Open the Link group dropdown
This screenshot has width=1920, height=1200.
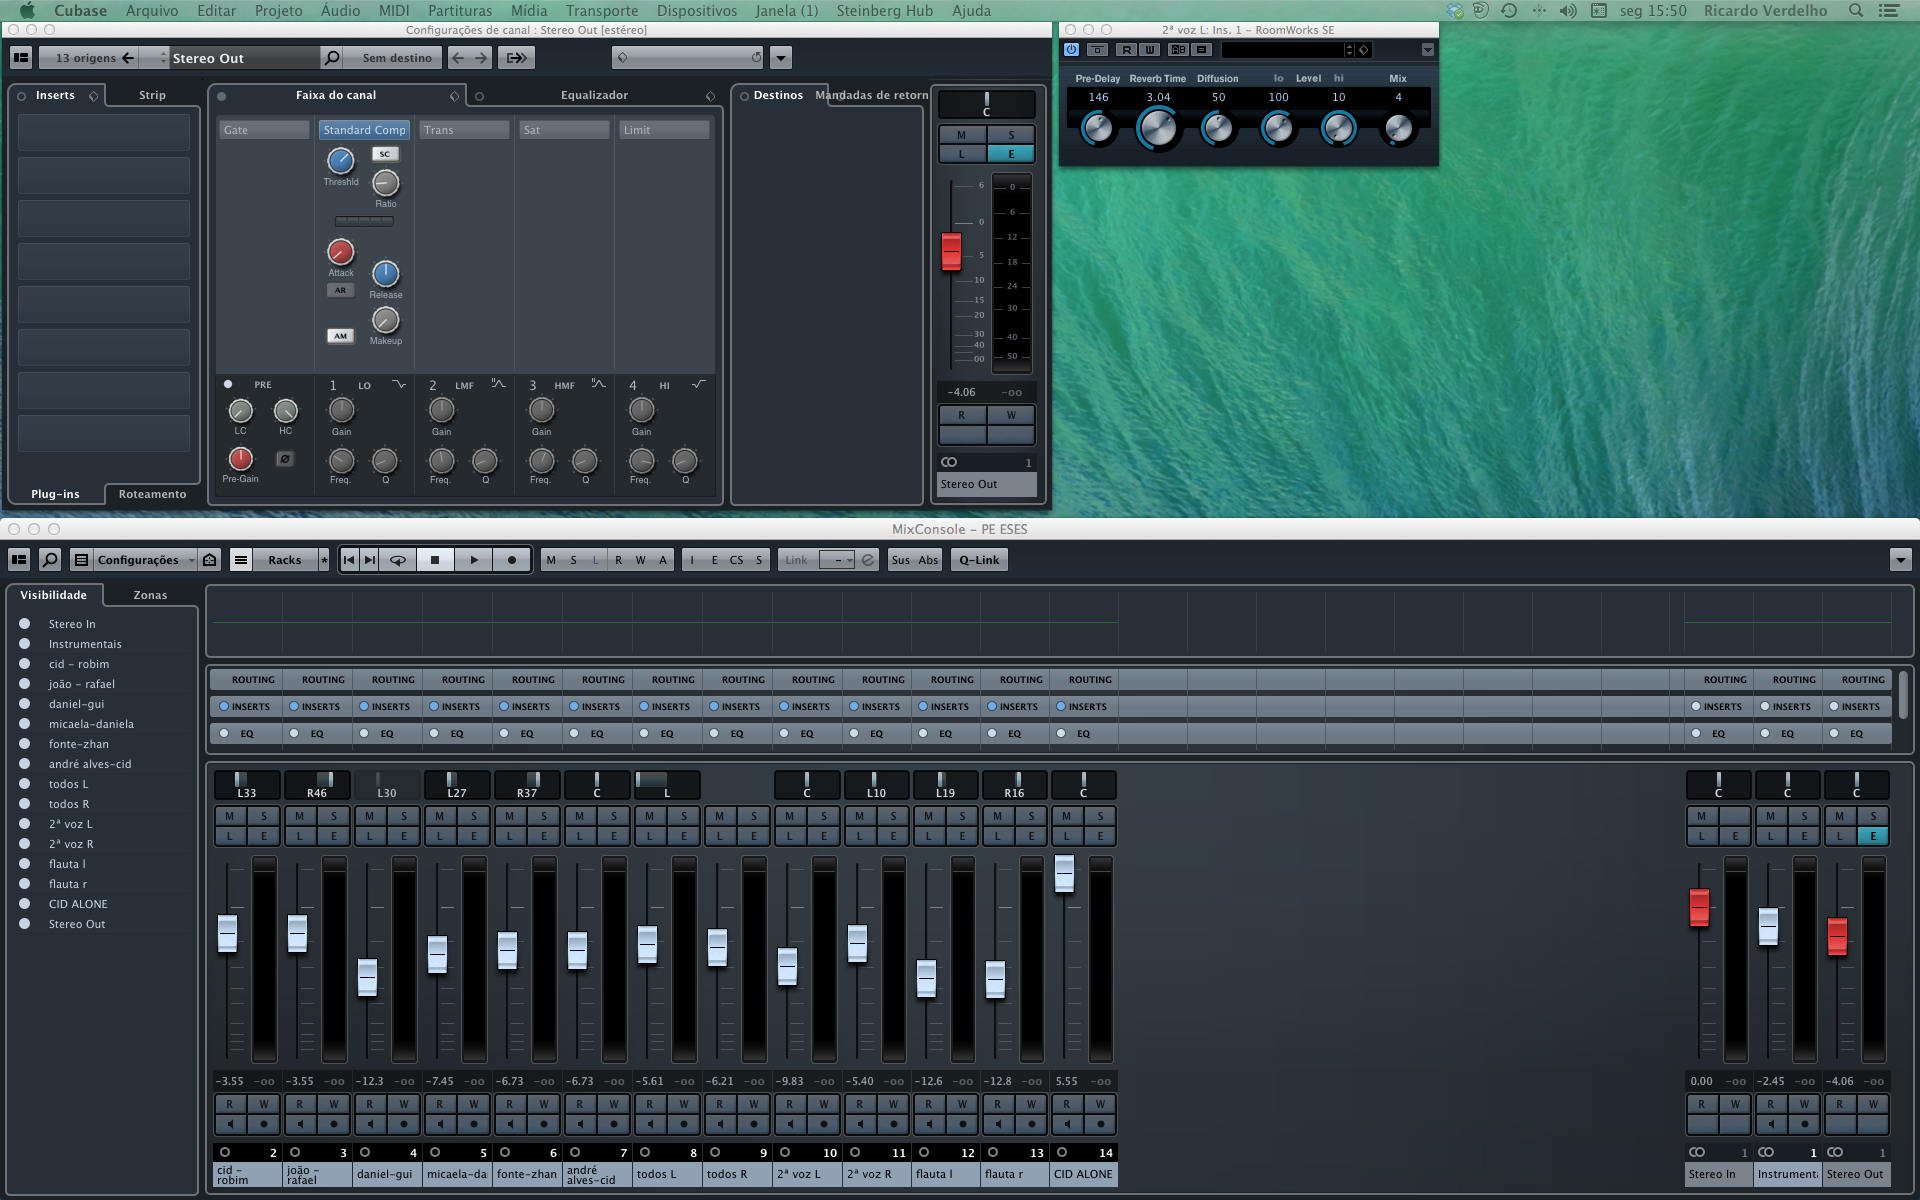point(836,560)
